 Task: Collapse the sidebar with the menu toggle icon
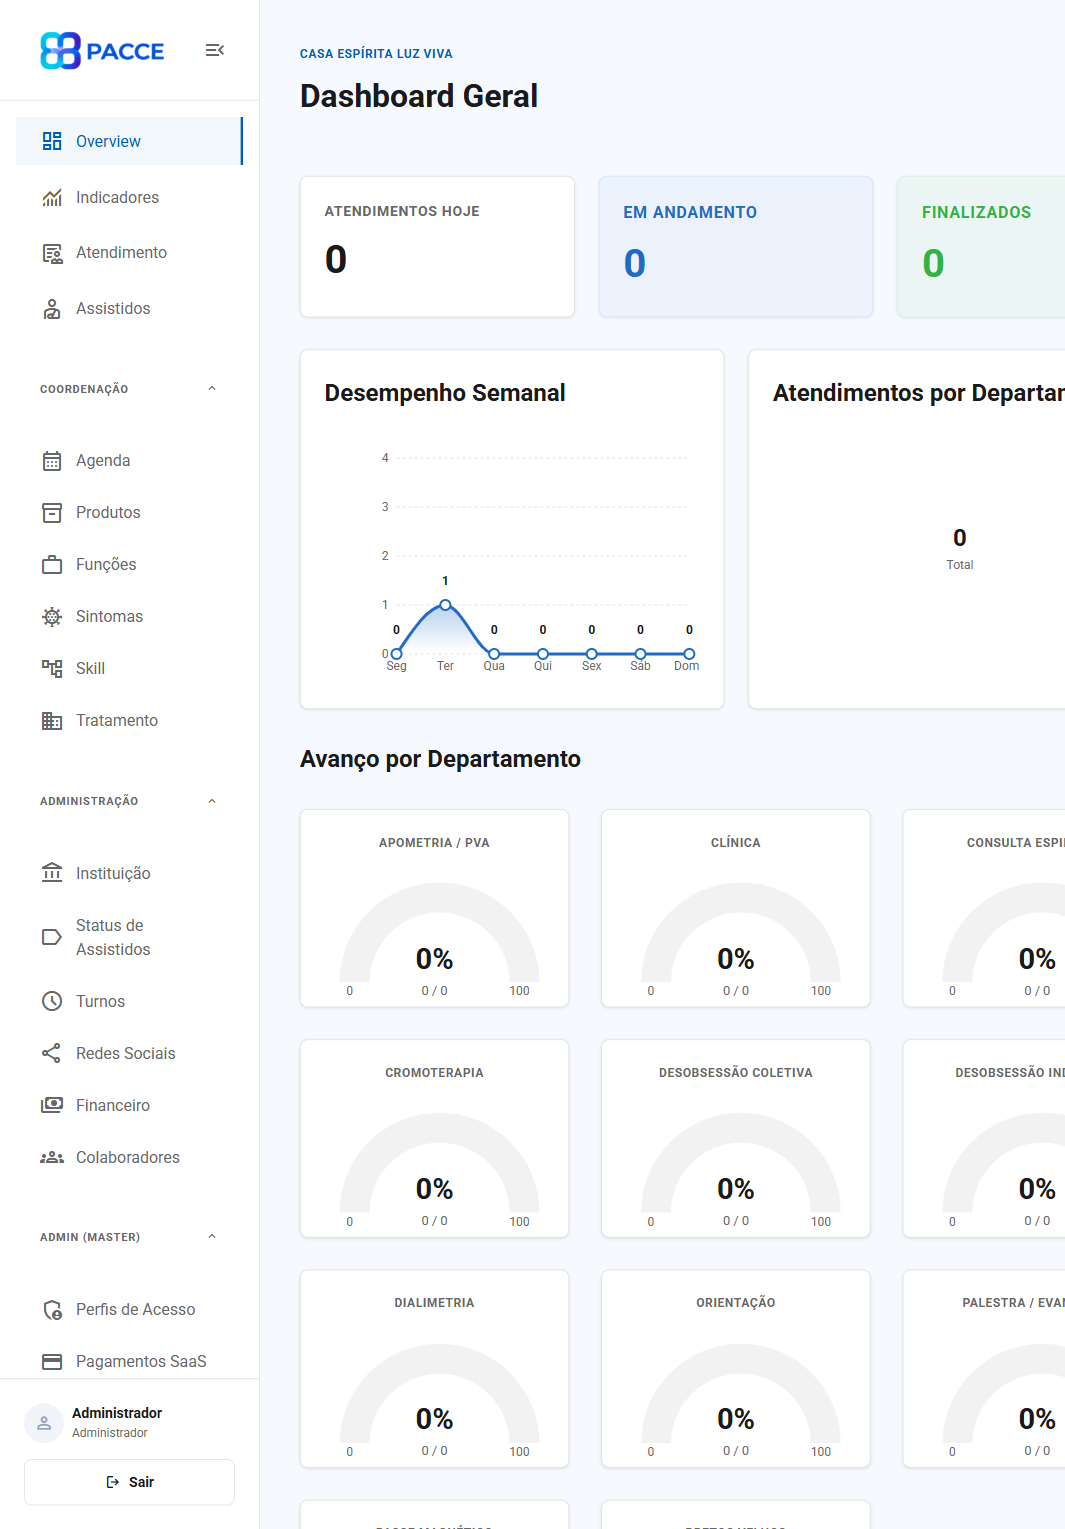click(x=214, y=50)
